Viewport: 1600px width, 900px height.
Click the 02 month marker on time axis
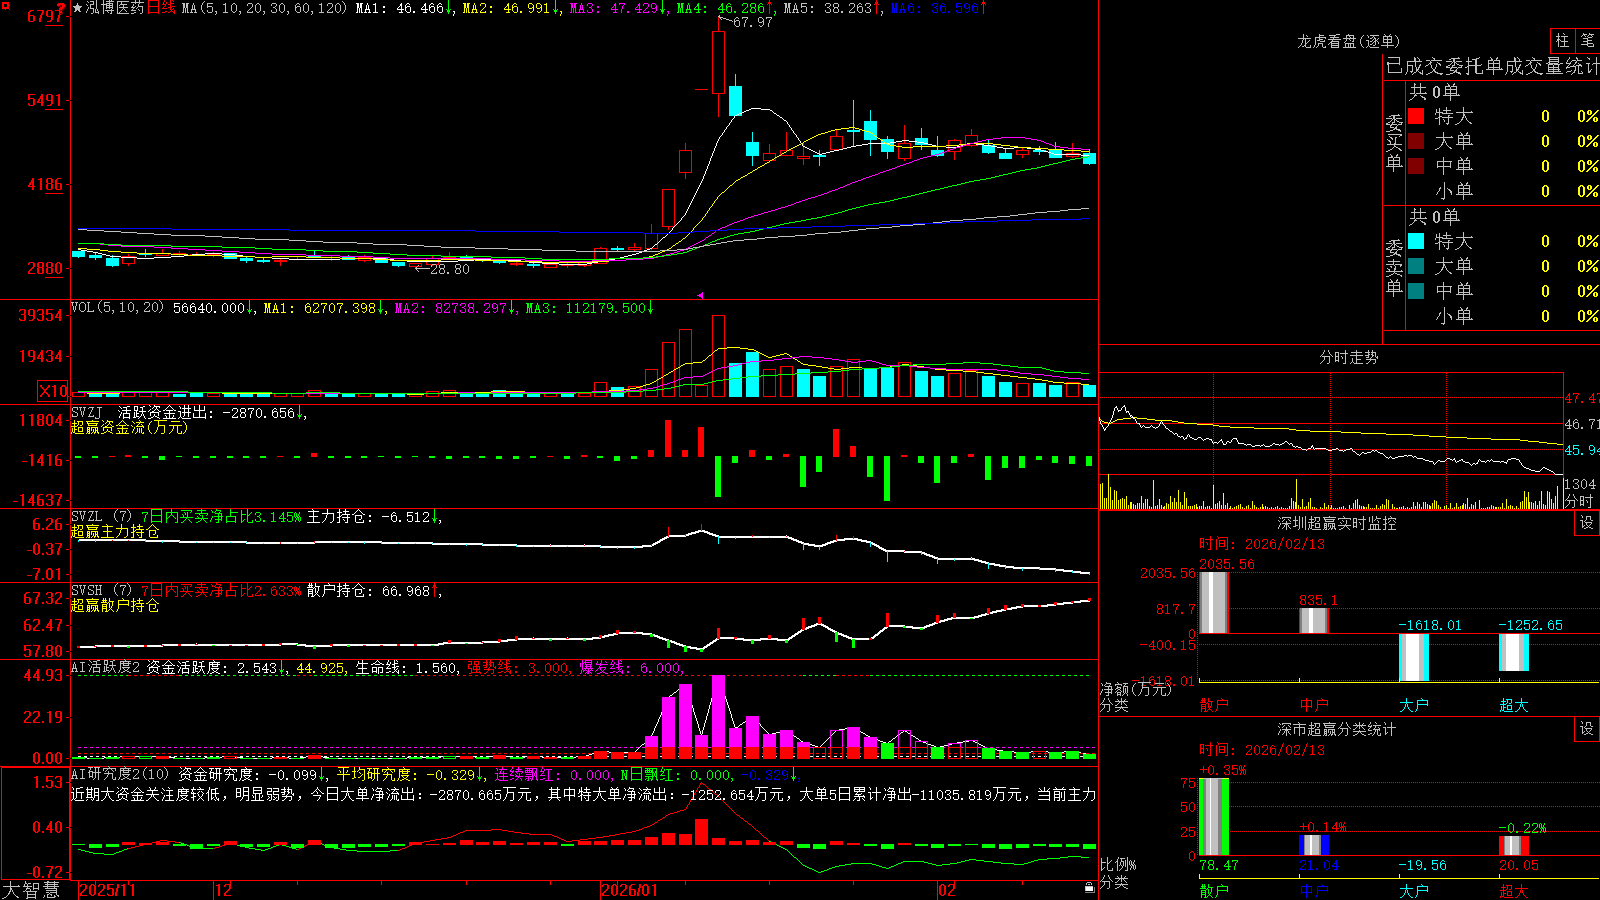[x=946, y=890]
